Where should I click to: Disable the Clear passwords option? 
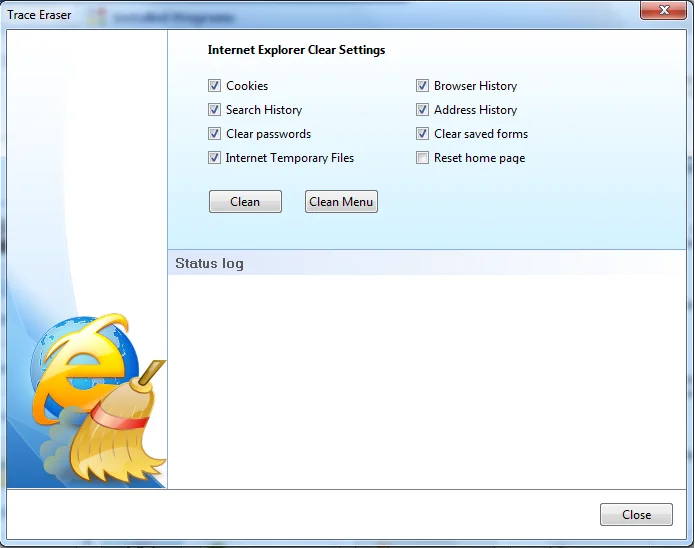pos(215,133)
